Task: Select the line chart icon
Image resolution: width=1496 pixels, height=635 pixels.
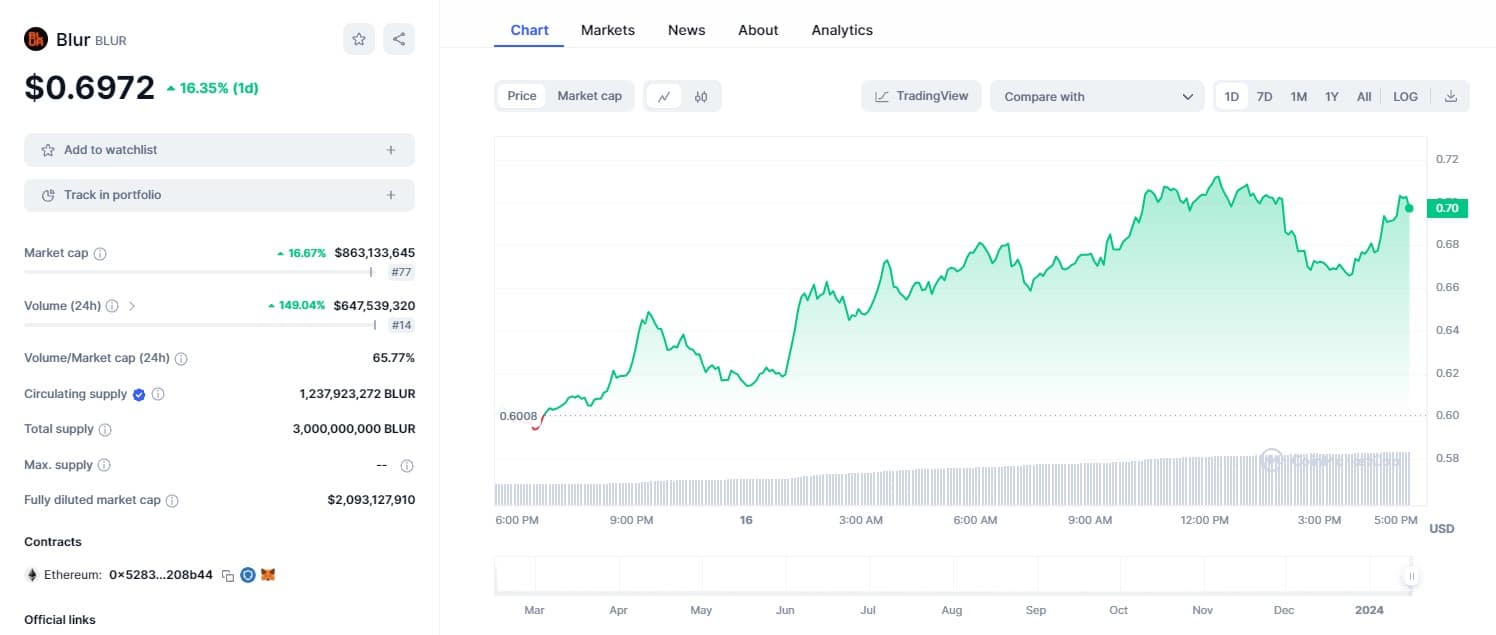Action: point(664,96)
